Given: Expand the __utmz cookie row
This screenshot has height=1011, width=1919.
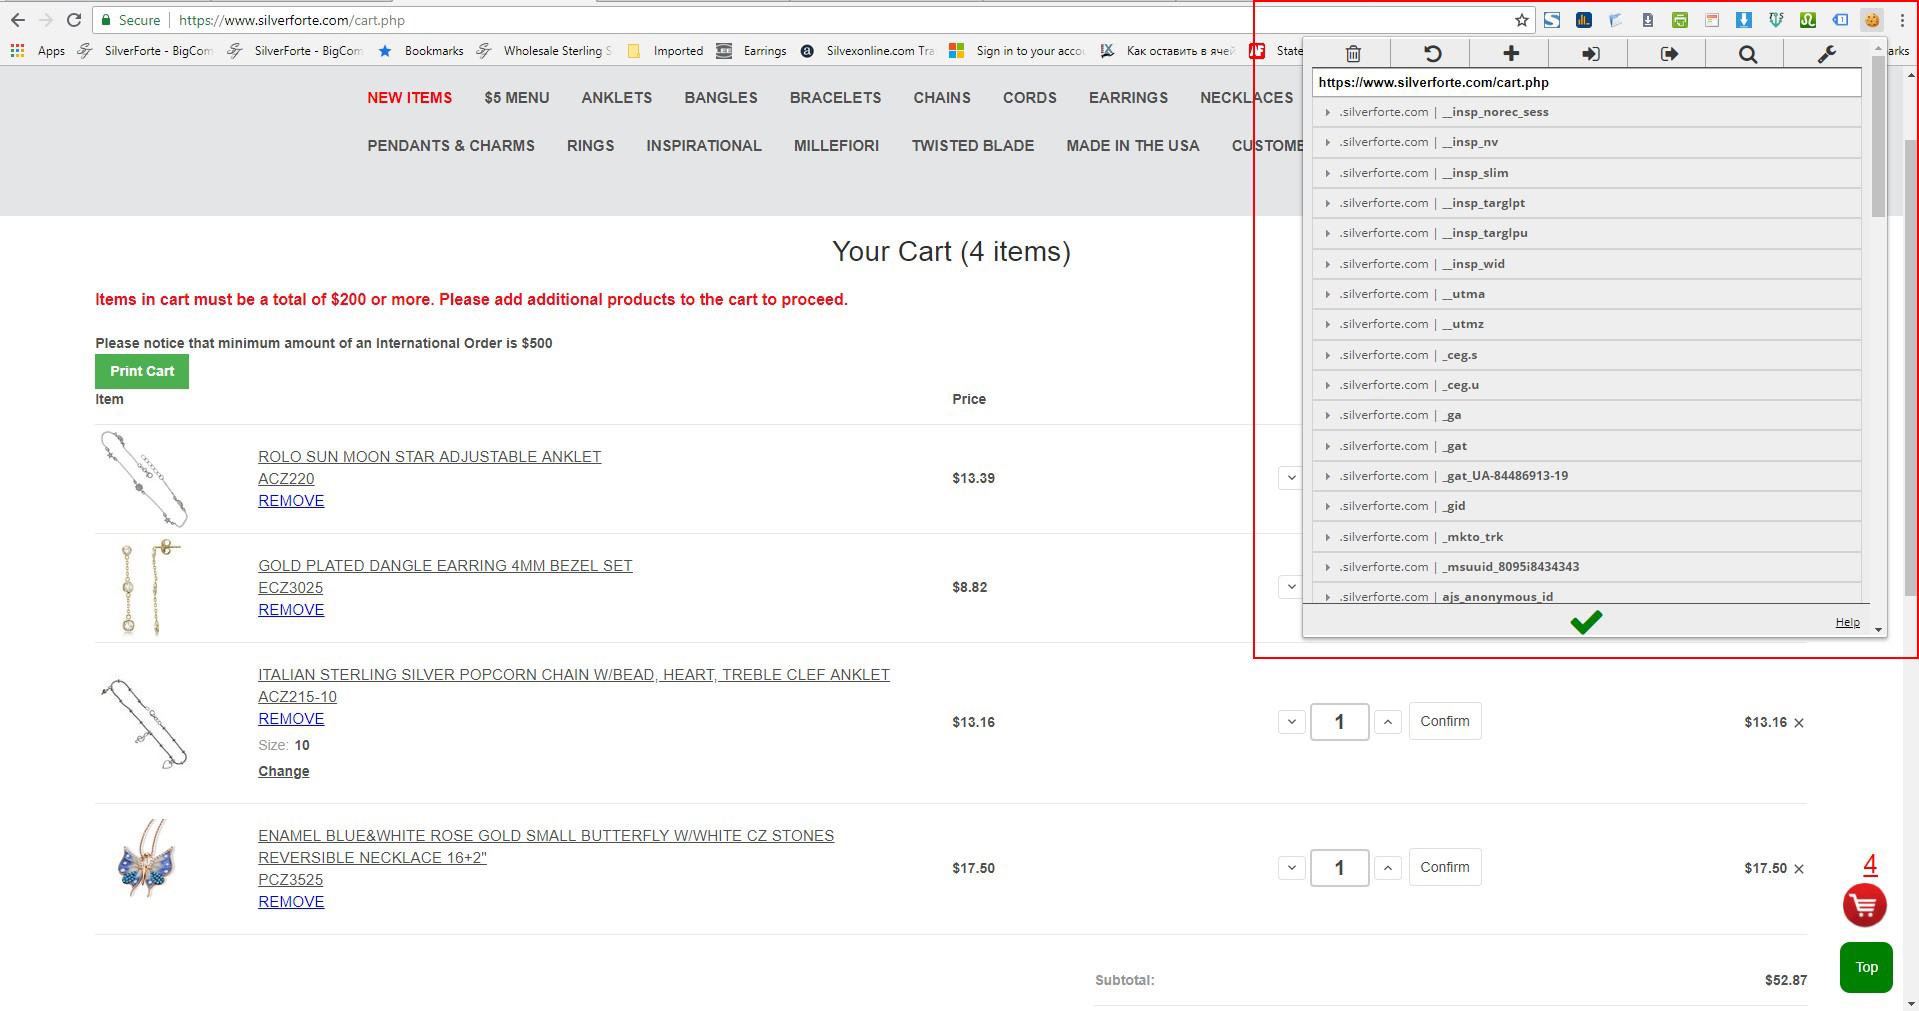Looking at the screenshot, I should tap(1587, 324).
